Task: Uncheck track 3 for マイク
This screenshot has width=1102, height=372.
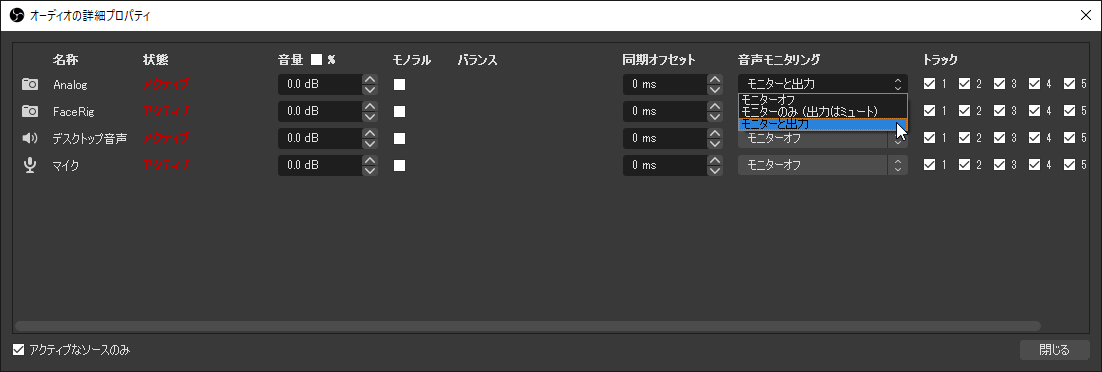Action: pos(999,165)
